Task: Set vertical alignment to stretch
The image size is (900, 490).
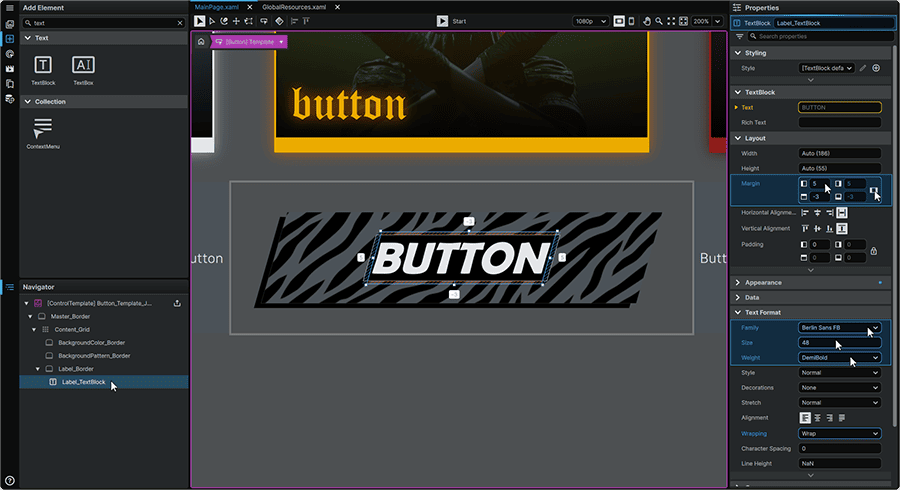Action: click(x=842, y=228)
